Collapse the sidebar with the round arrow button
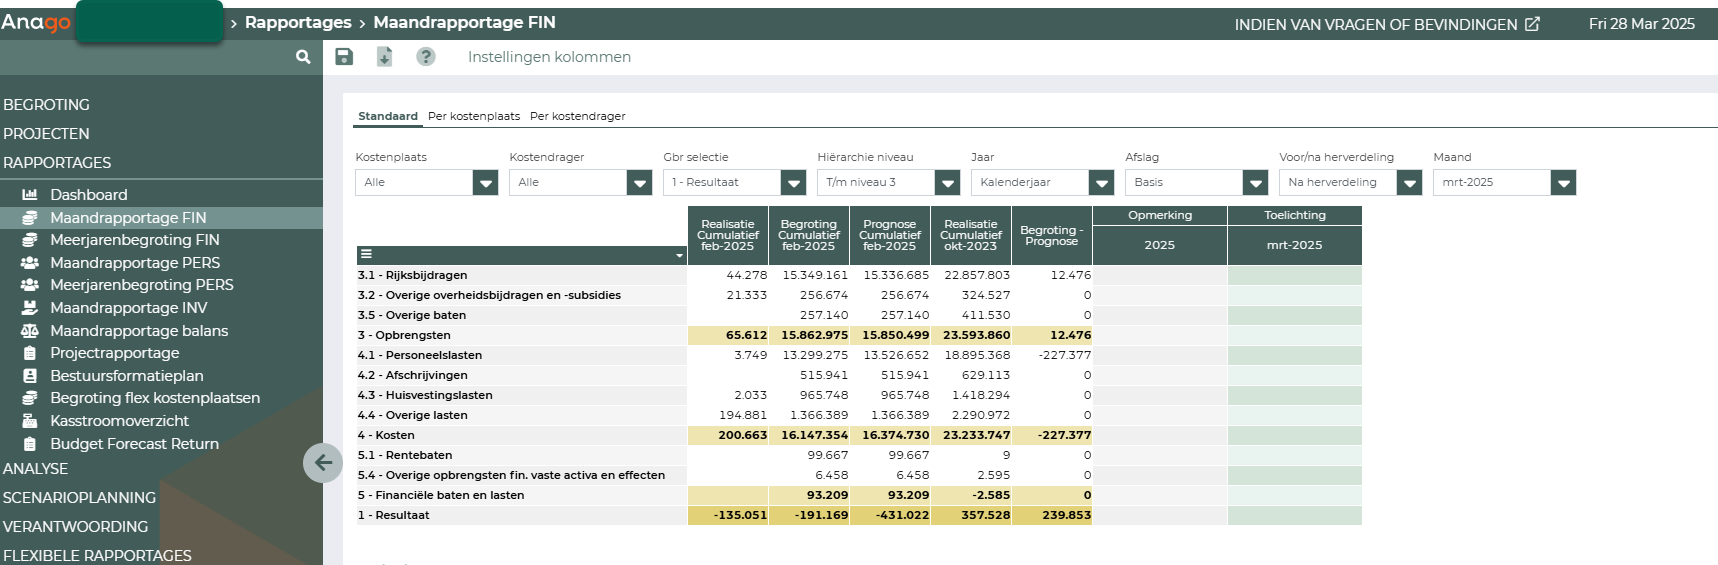This screenshot has width=1718, height=565. [x=323, y=463]
